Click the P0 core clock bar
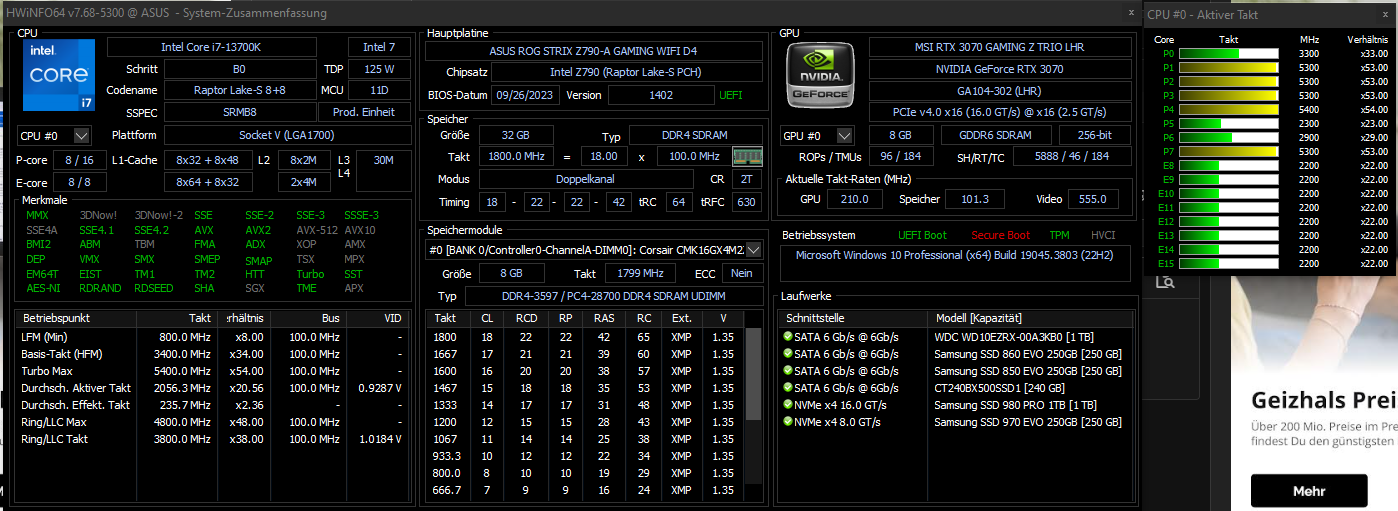This screenshot has height=511, width=1398. [1229, 53]
